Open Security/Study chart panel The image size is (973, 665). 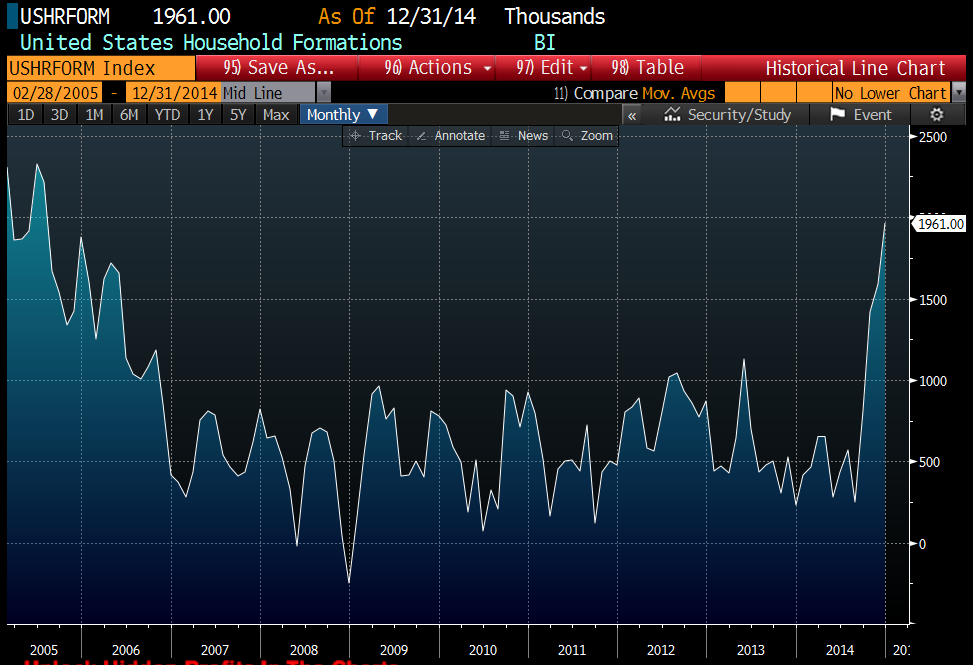coord(728,114)
